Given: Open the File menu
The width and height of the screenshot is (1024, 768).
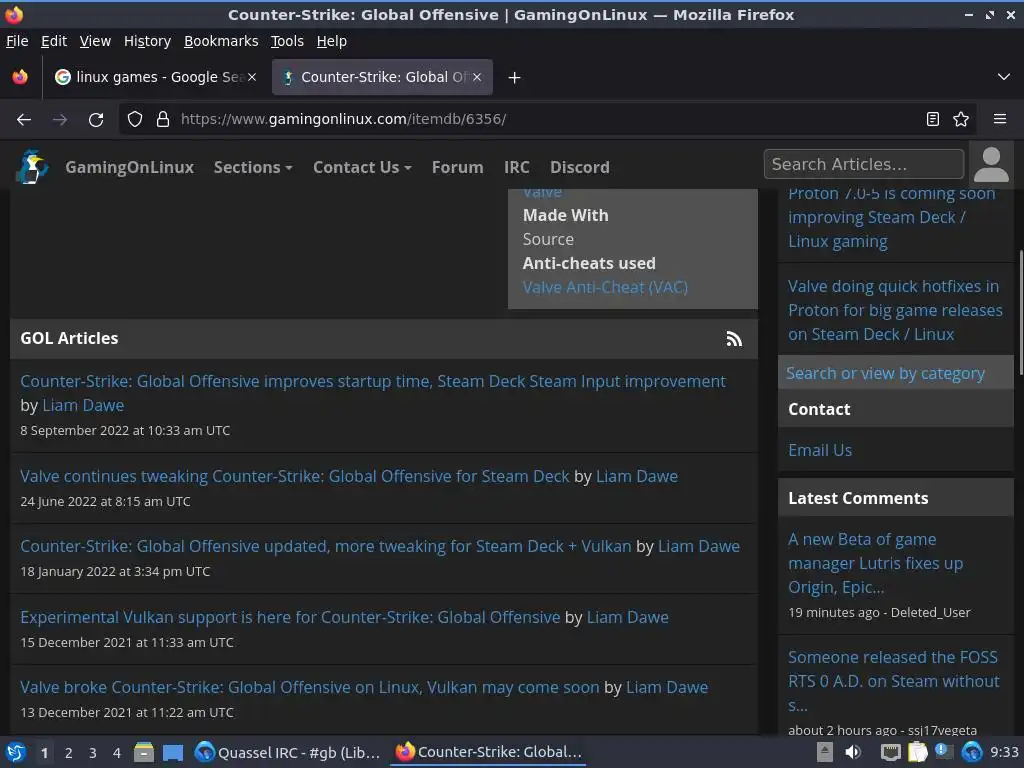Looking at the screenshot, I should [17, 41].
